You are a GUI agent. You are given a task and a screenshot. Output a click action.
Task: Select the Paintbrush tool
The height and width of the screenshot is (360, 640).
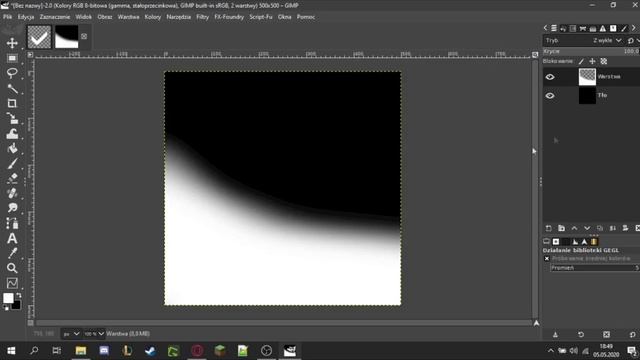(x=12, y=163)
